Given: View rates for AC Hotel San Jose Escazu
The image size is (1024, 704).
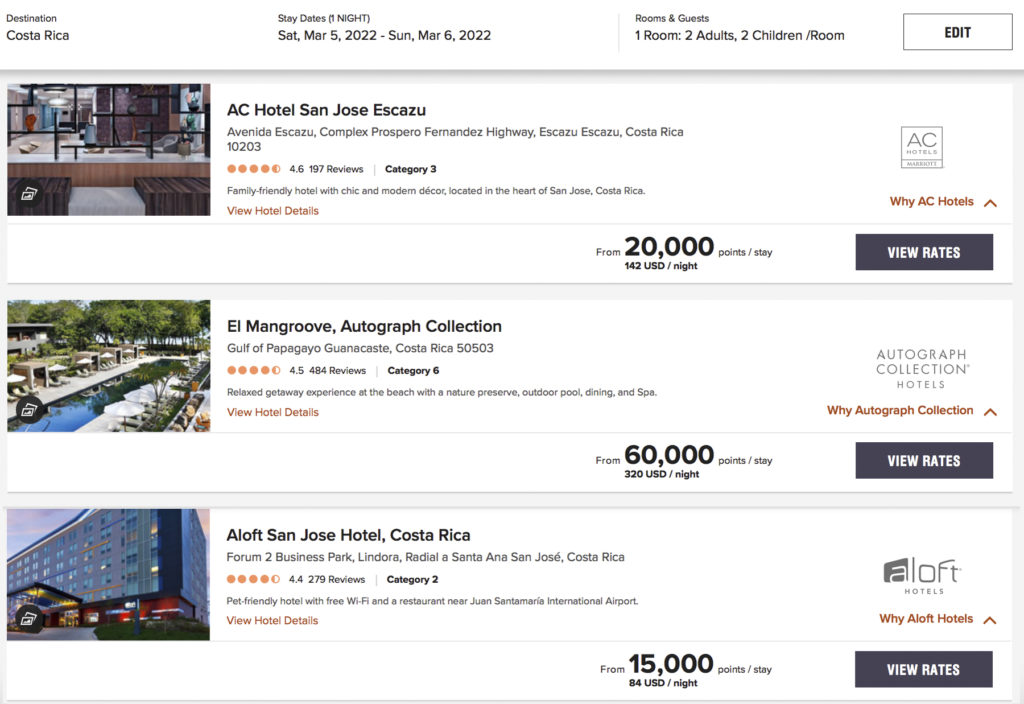Looking at the screenshot, I should click(x=923, y=253).
